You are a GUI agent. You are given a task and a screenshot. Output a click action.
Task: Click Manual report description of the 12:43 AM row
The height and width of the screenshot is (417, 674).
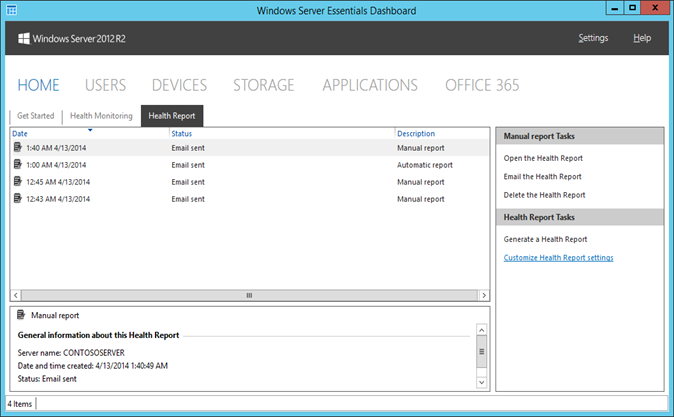click(x=420, y=199)
